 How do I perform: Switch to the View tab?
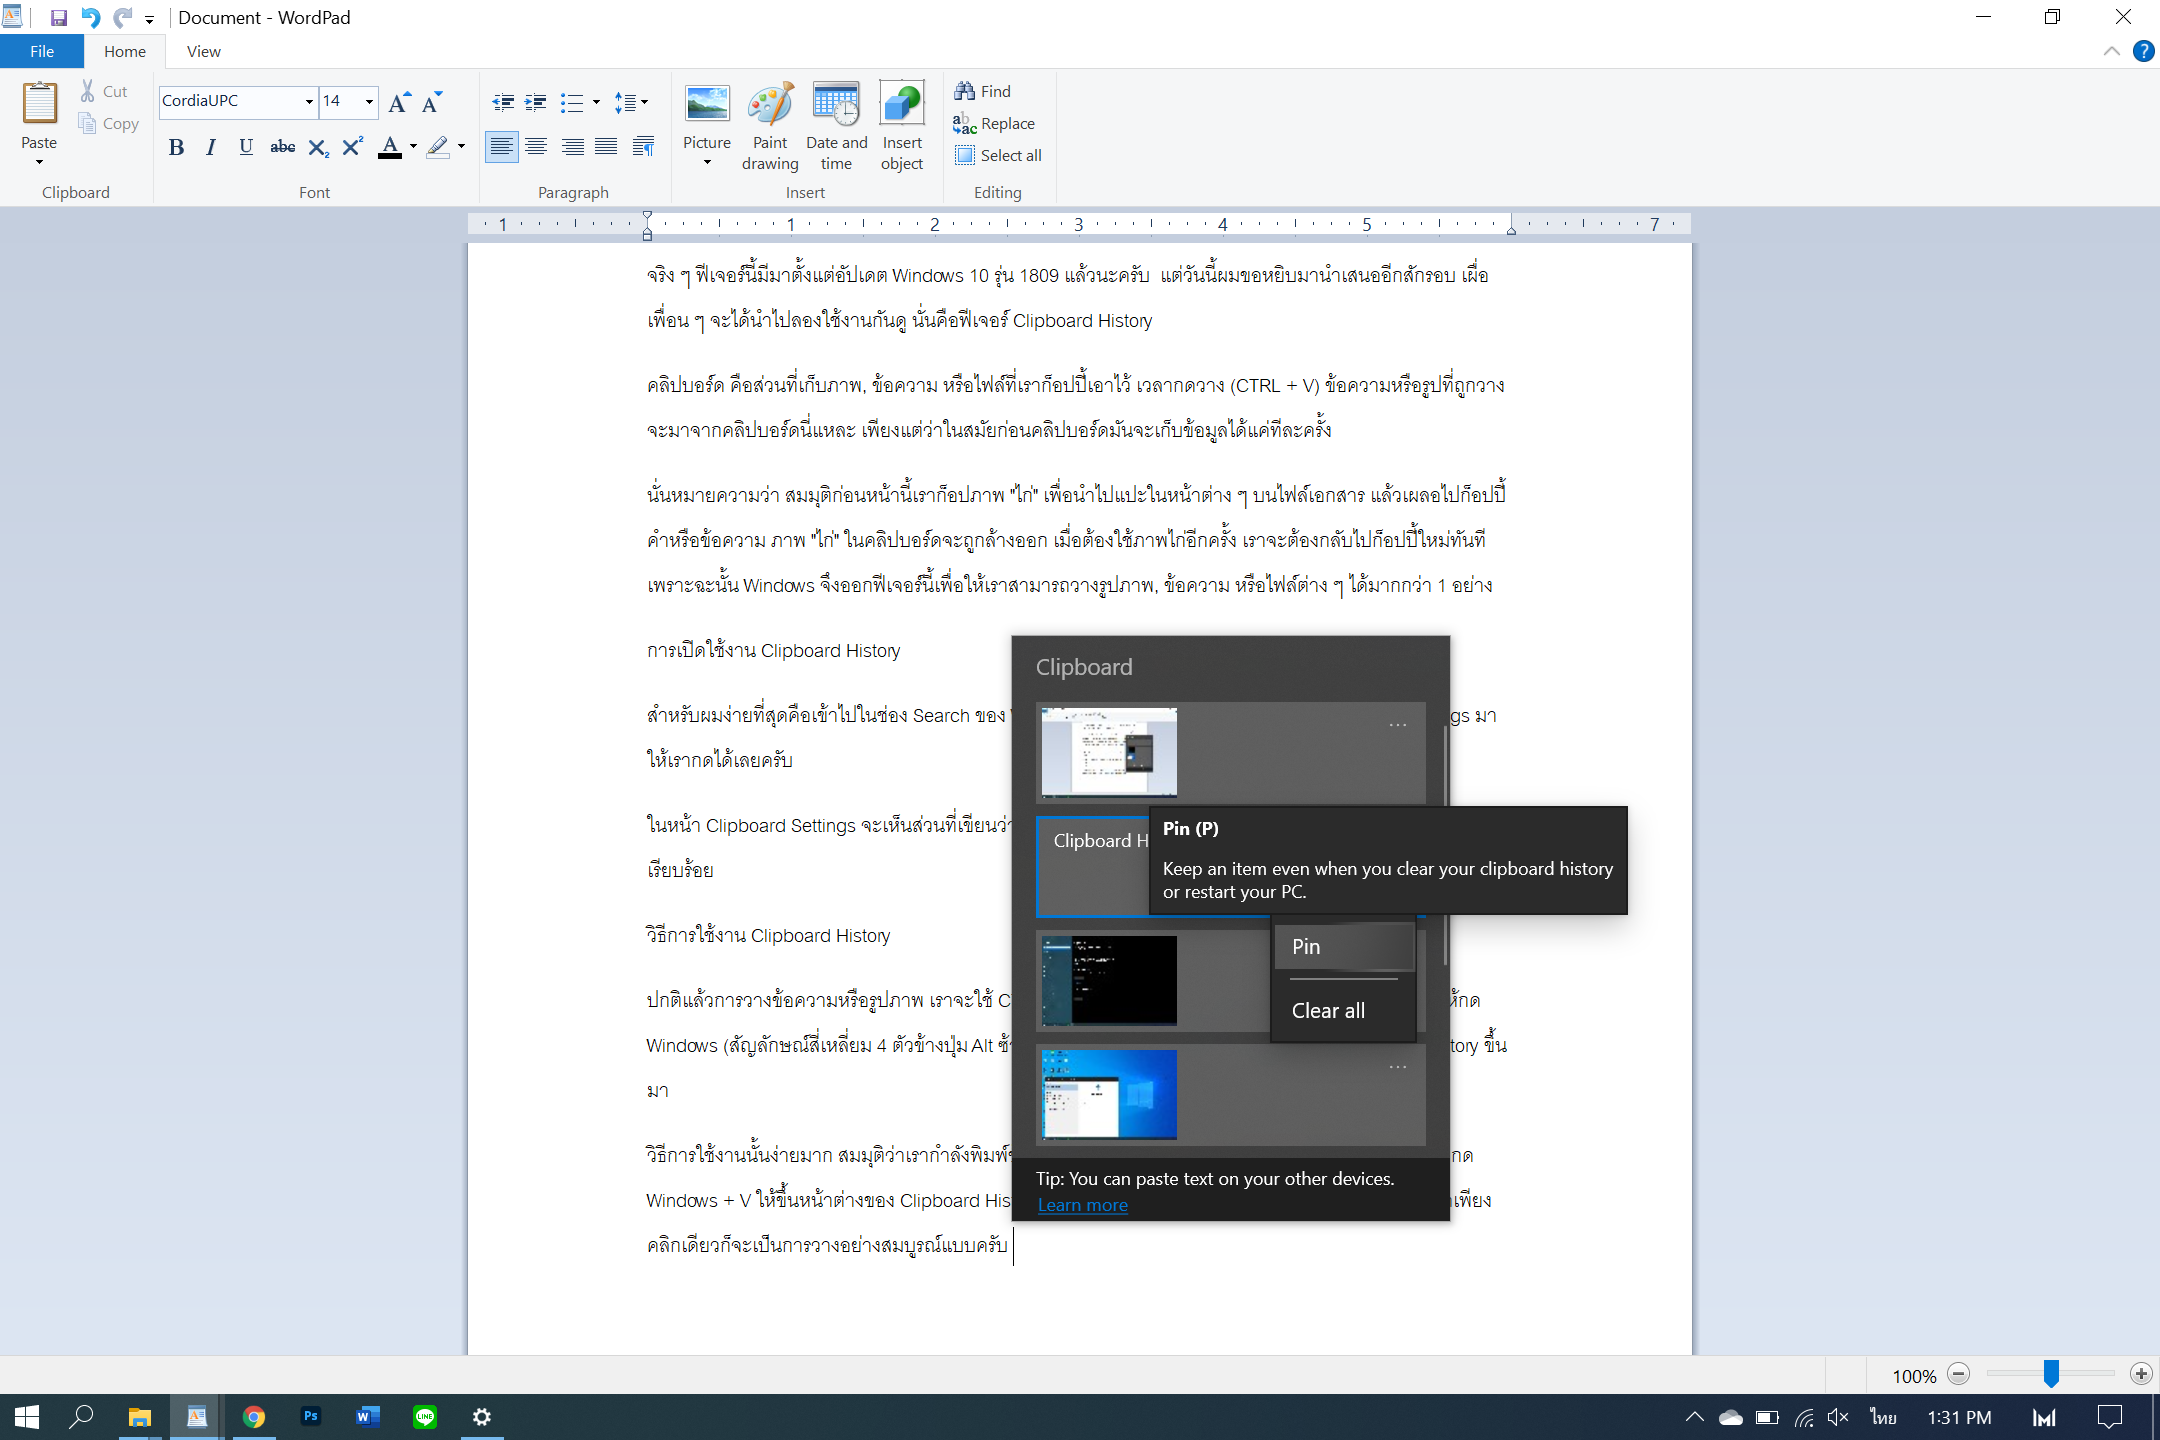point(204,51)
